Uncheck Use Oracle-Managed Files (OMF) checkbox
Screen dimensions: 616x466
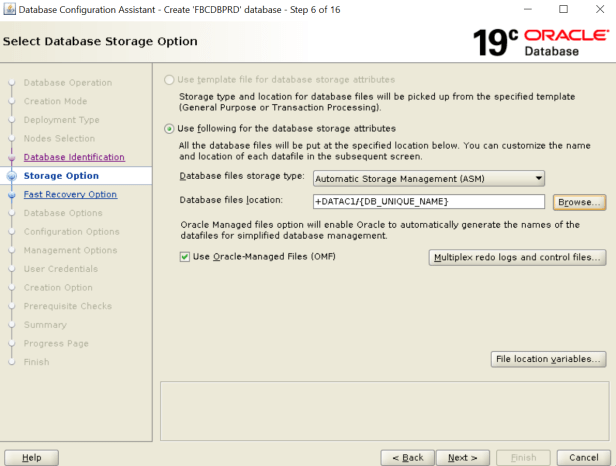pyautogui.click(x=184, y=257)
